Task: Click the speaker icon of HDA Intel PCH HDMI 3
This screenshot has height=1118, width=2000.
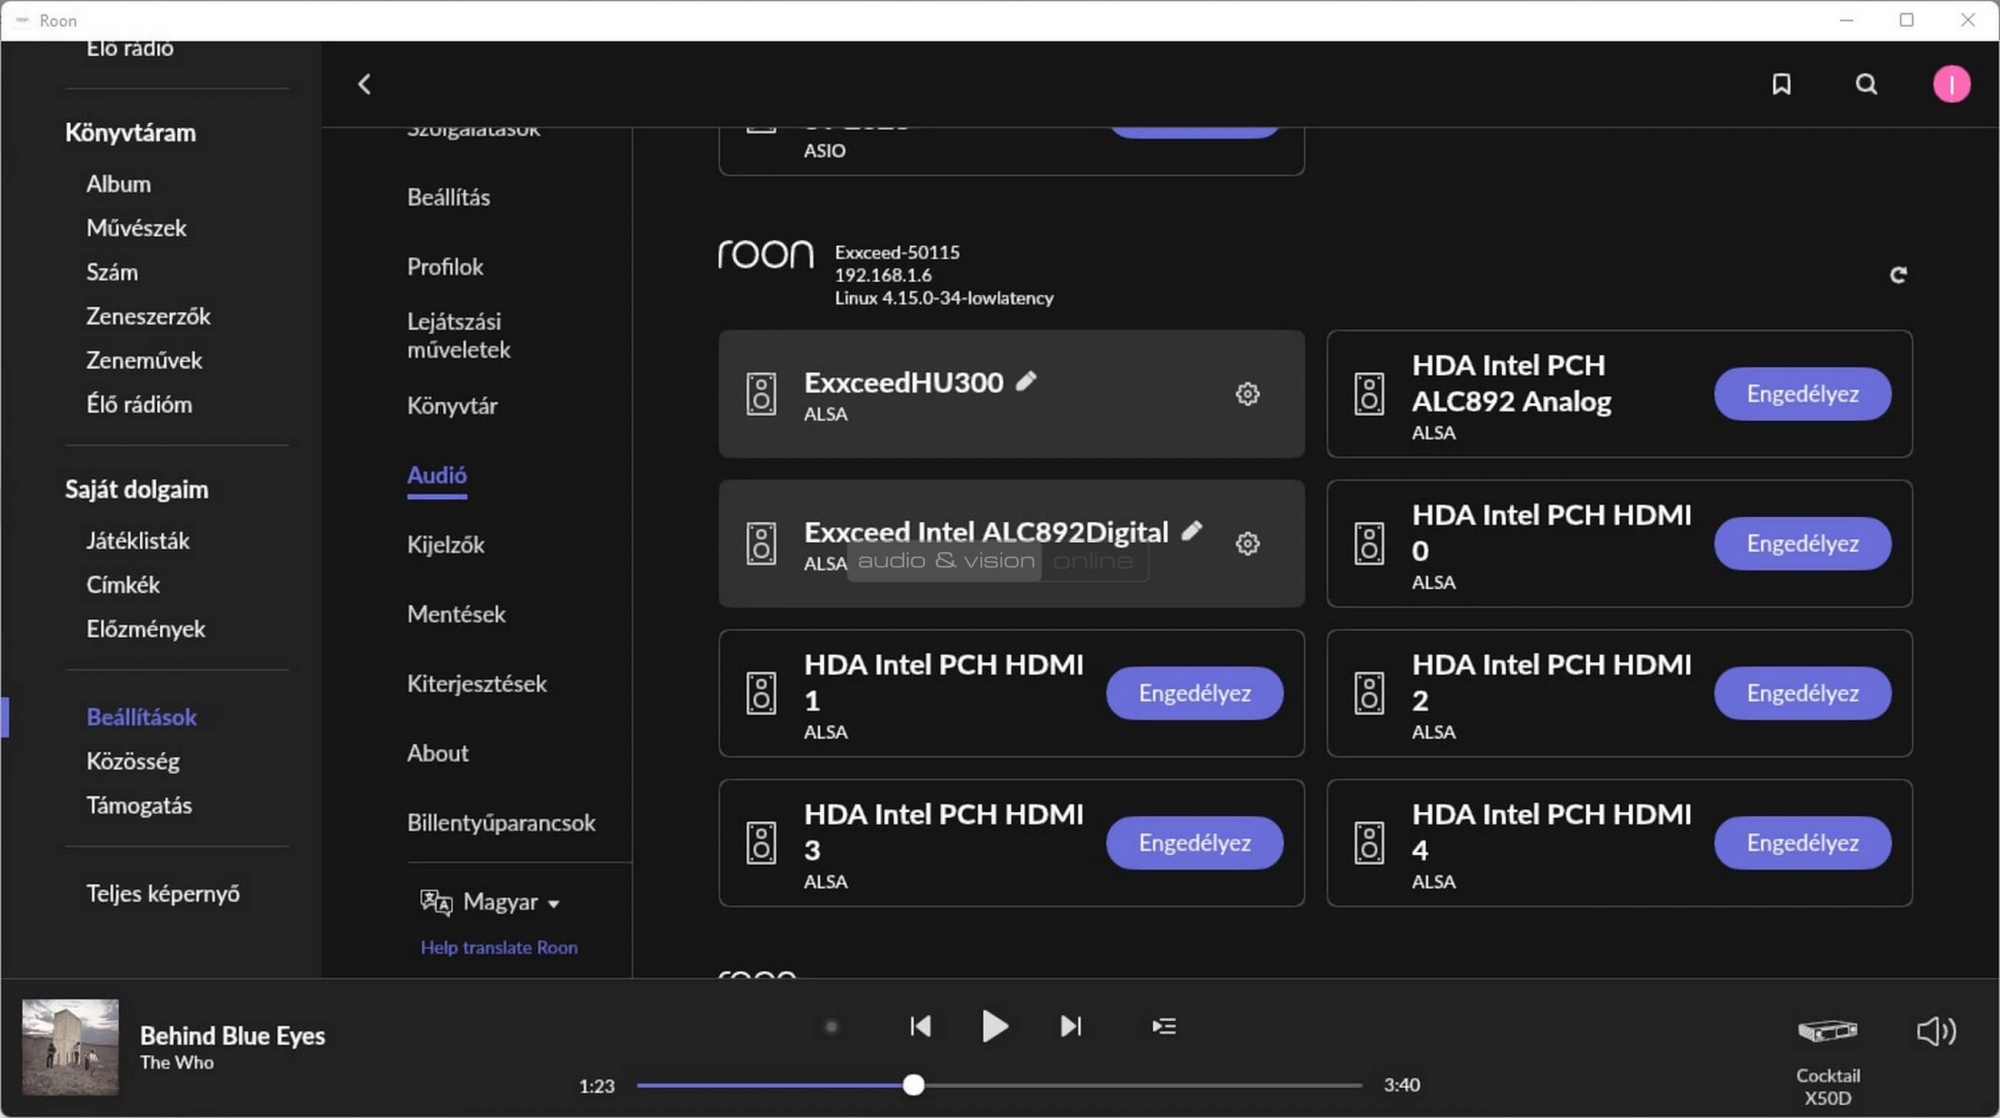Action: point(761,843)
